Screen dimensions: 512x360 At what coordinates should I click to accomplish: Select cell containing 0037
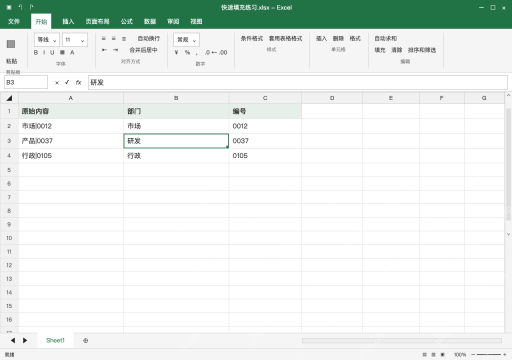(265, 141)
